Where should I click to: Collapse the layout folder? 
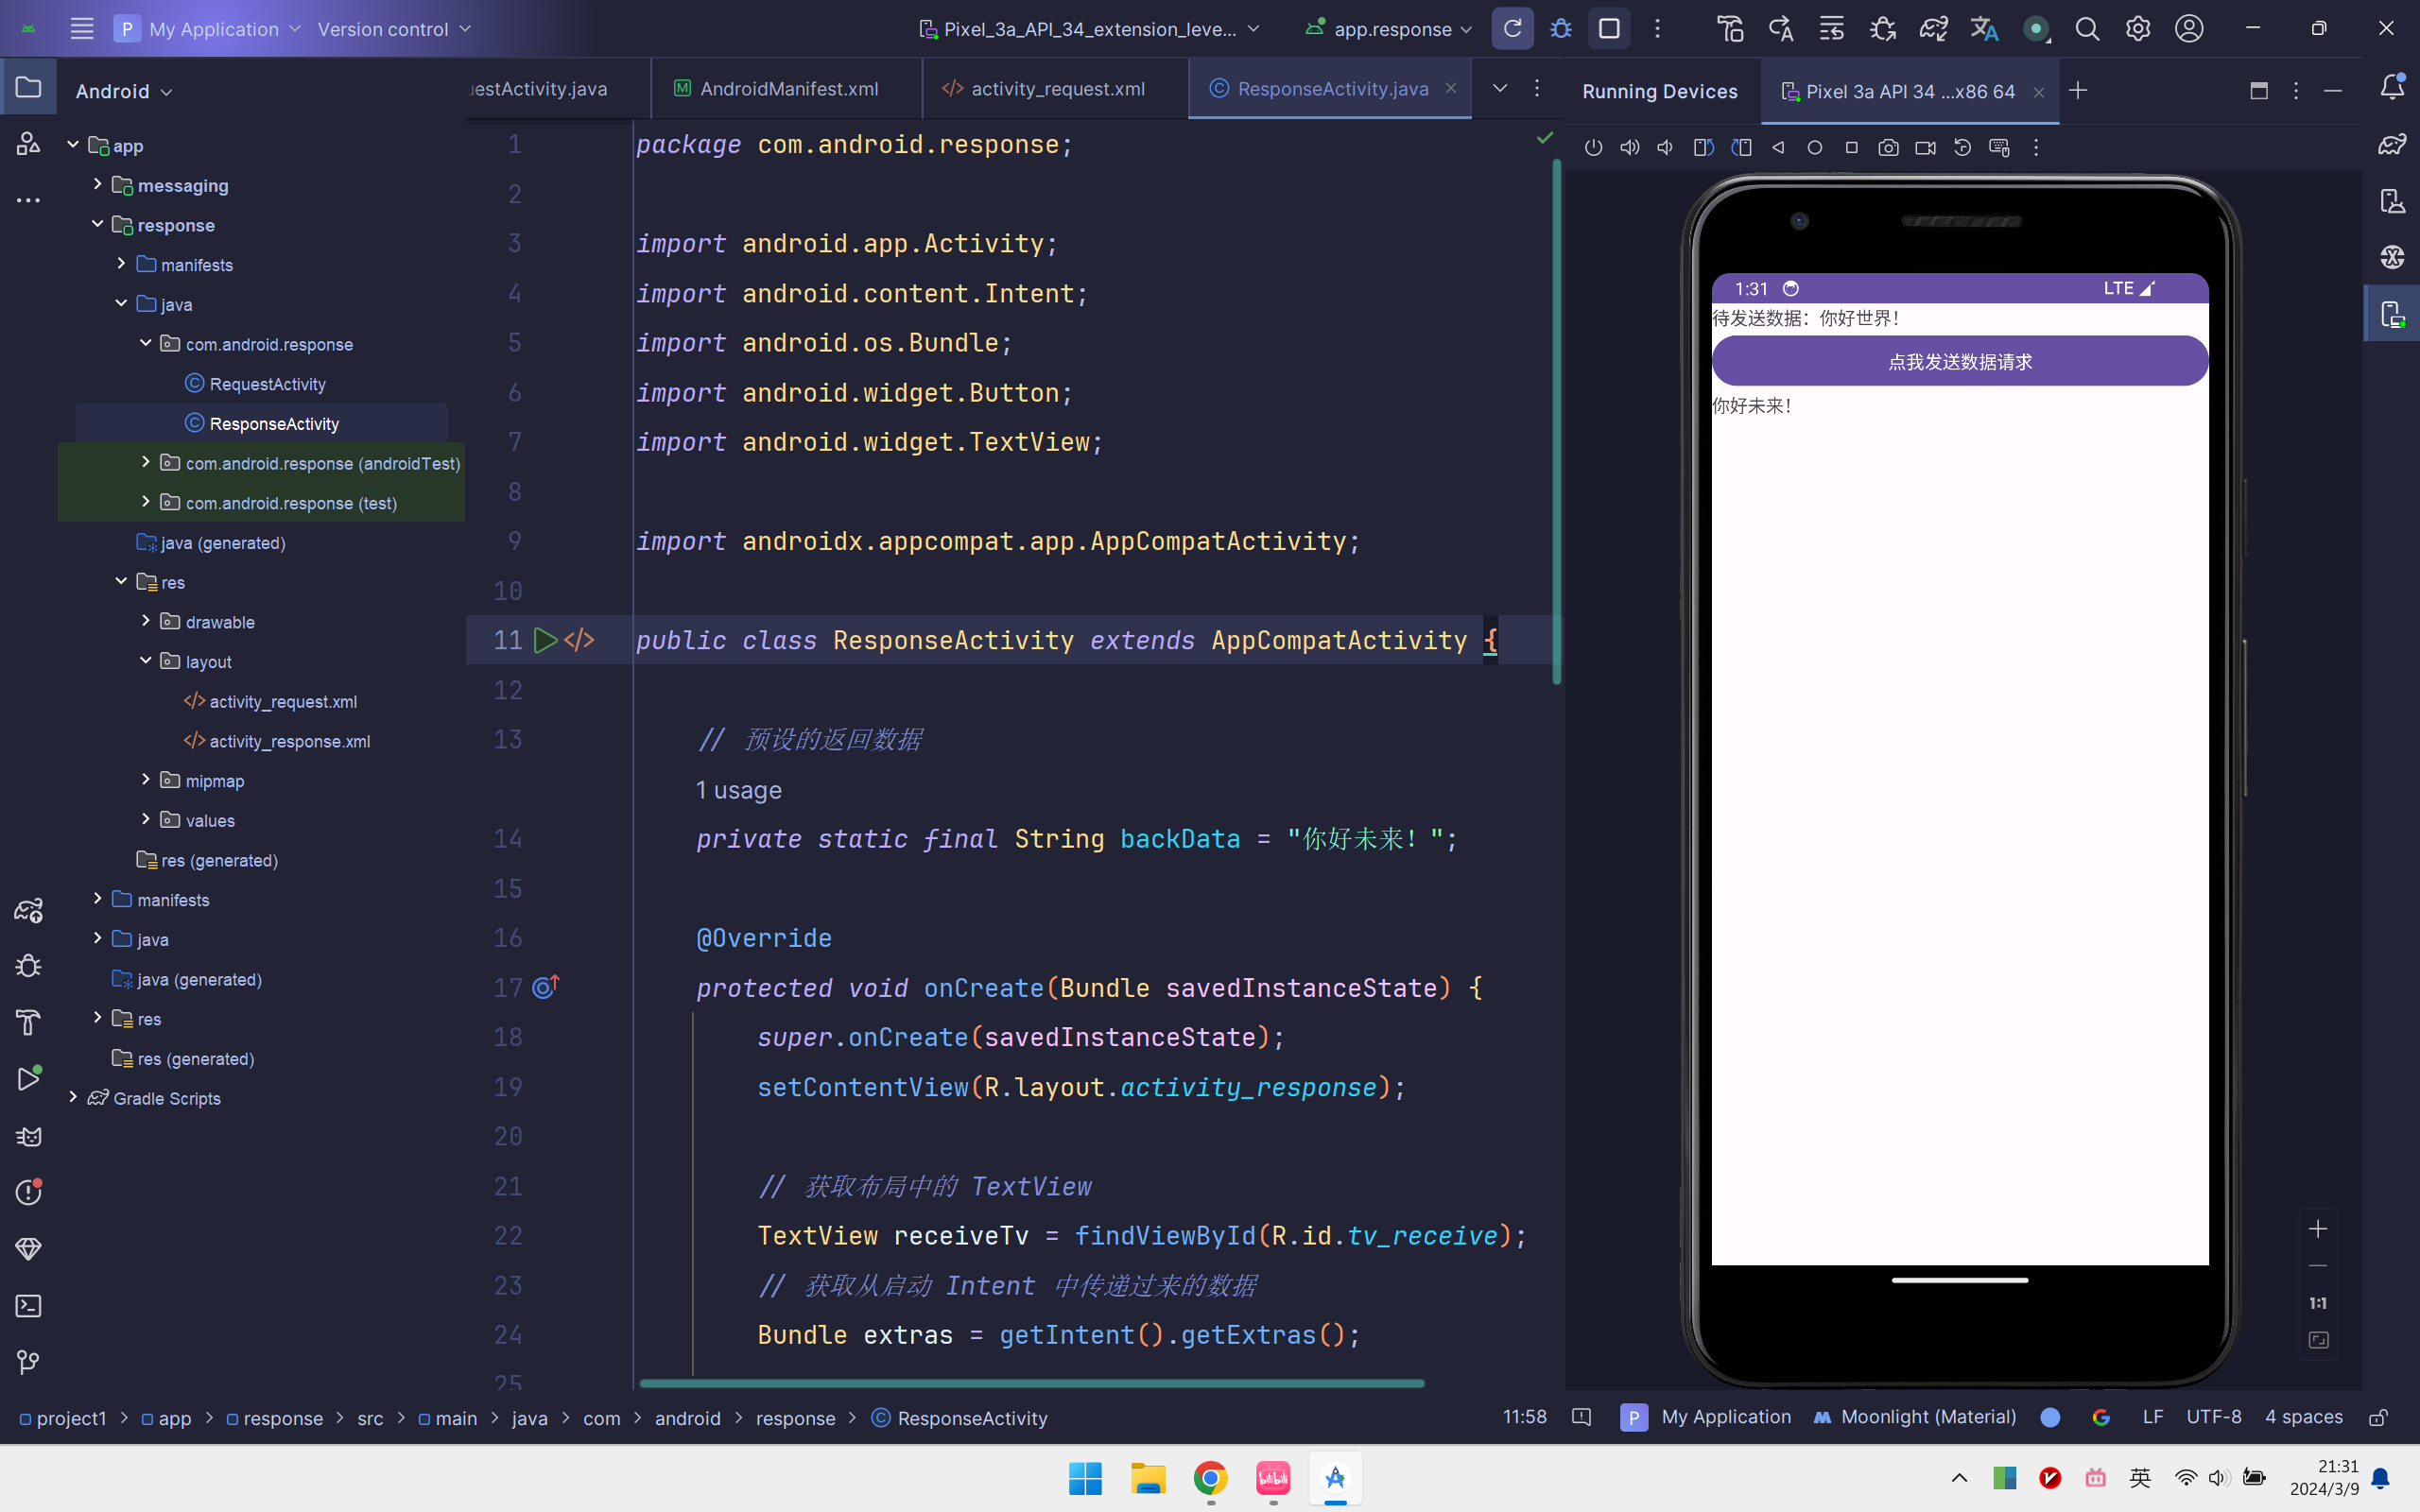[x=146, y=660]
